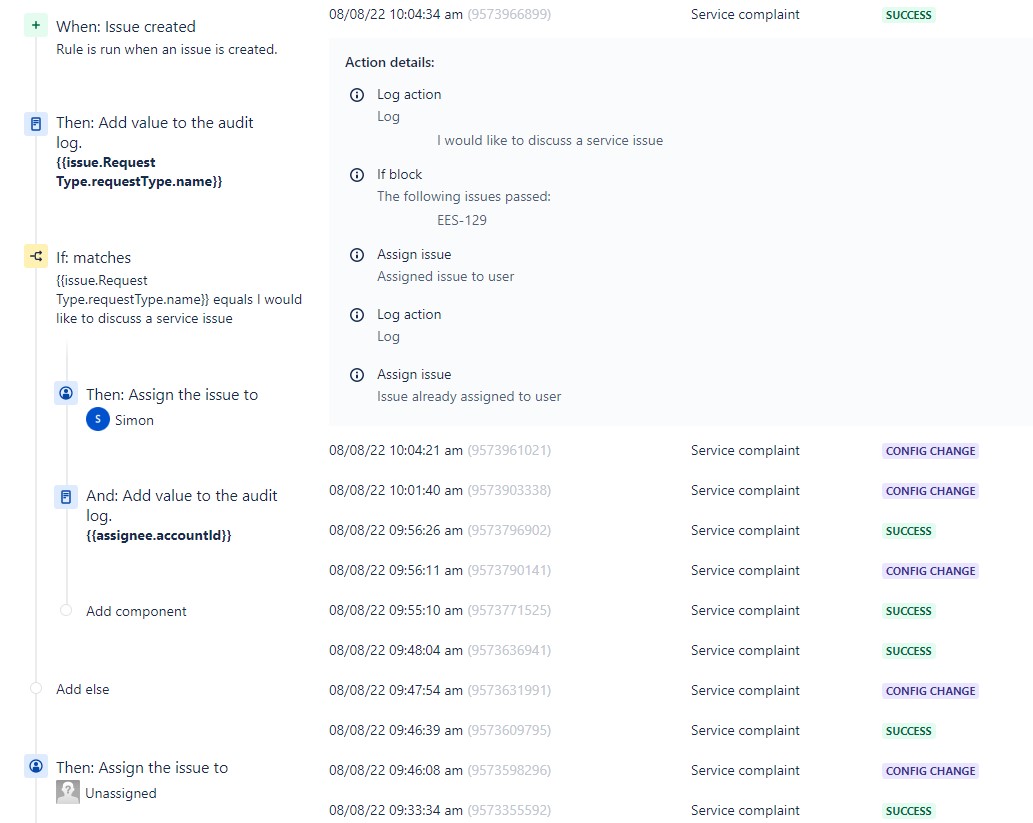Click the audit log icon beside 'Then: Add value'
Viewport: 1033px width, 823px height.
[x=36, y=123]
